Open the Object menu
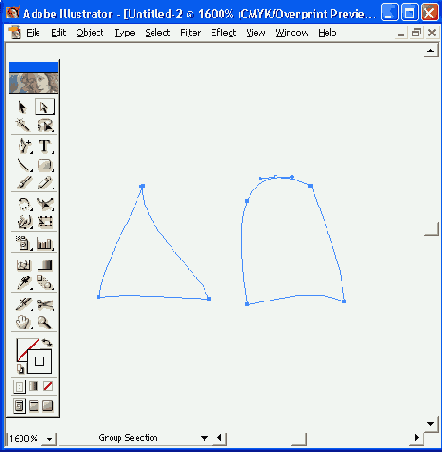Image resolution: width=442 pixels, height=452 pixels. point(90,33)
